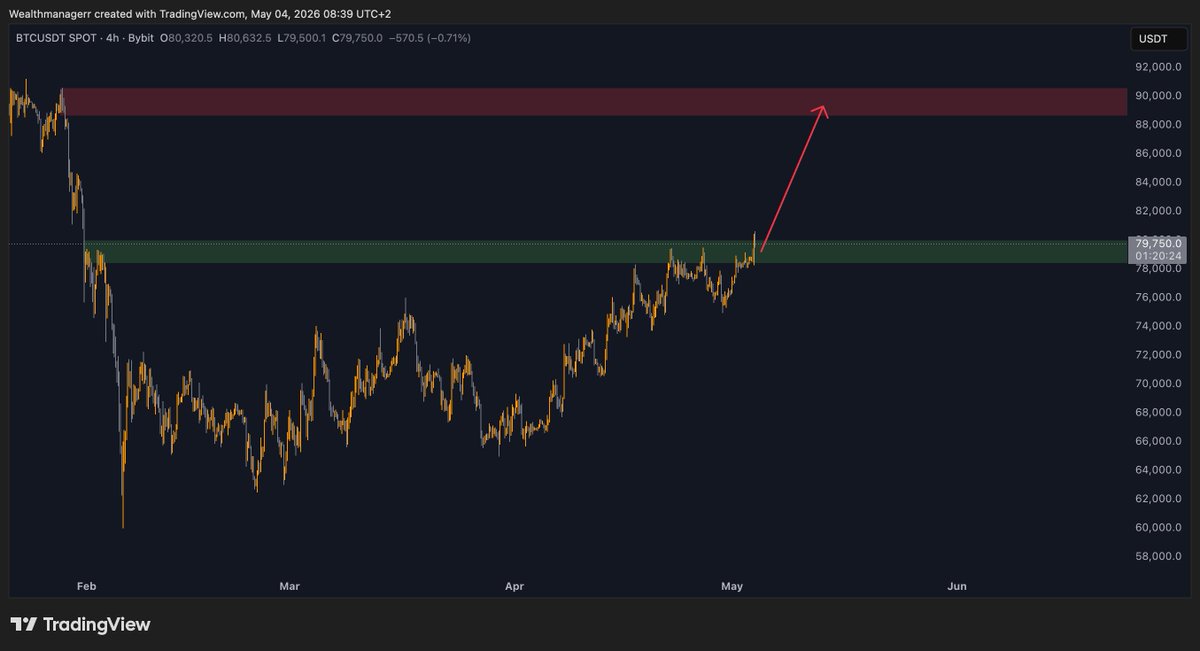Viewport: 1200px width, 651px height.
Task: Select the red resistance zone rectangle
Action: pos(594,102)
